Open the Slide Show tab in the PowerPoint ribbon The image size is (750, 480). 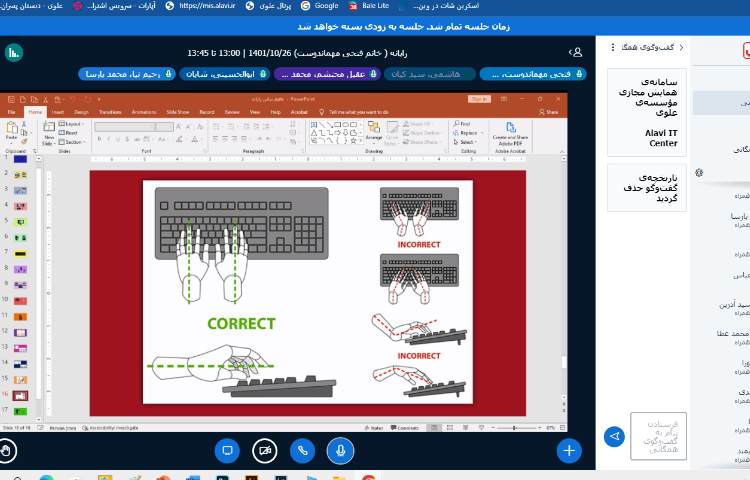coord(178,112)
